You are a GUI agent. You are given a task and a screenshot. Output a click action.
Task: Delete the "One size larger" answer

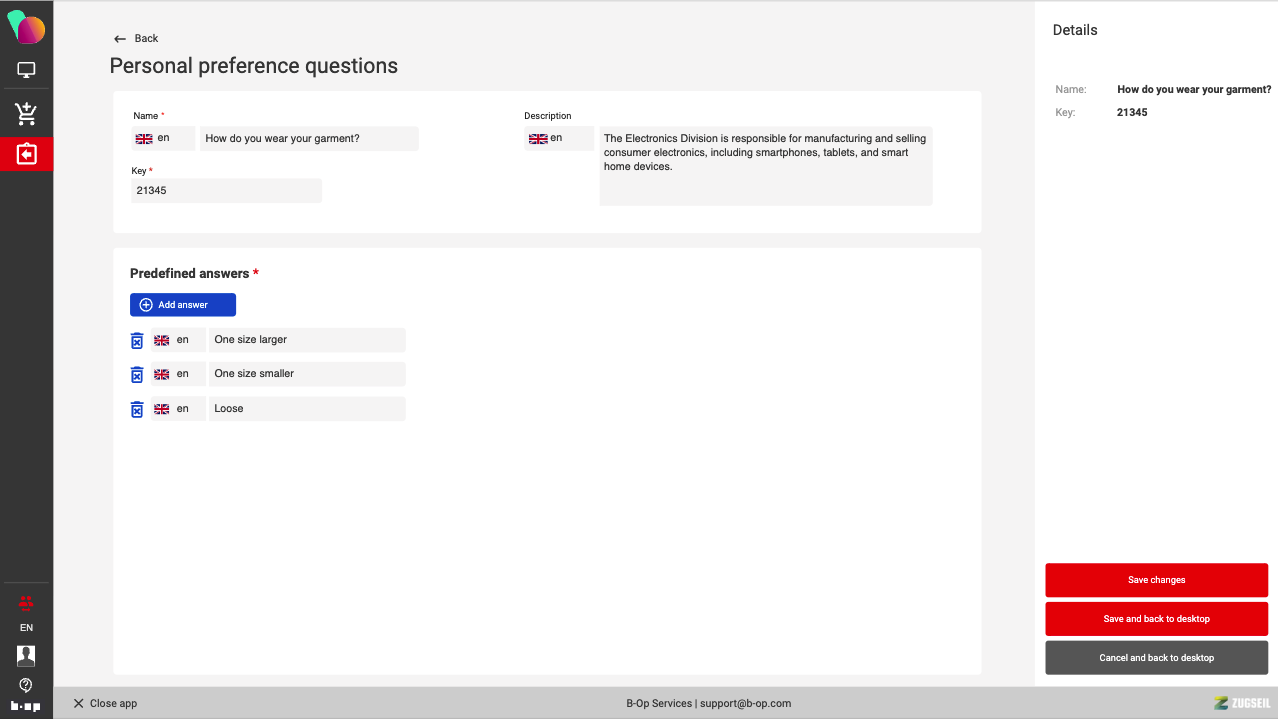coord(137,340)
